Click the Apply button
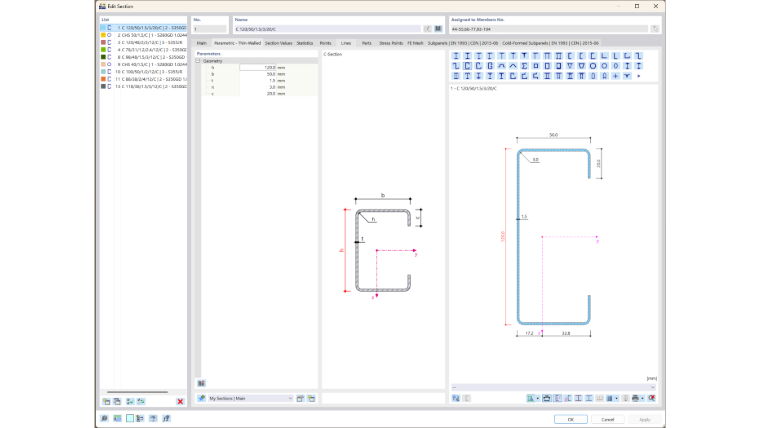Screen dimensions: 760x428 tap(644, 419)
